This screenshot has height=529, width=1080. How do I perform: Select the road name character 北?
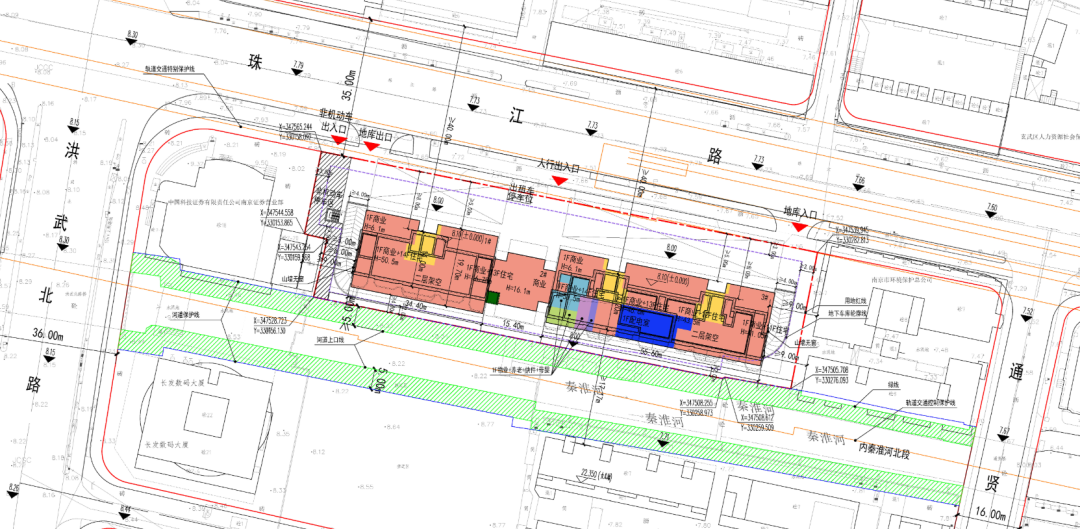47,295
